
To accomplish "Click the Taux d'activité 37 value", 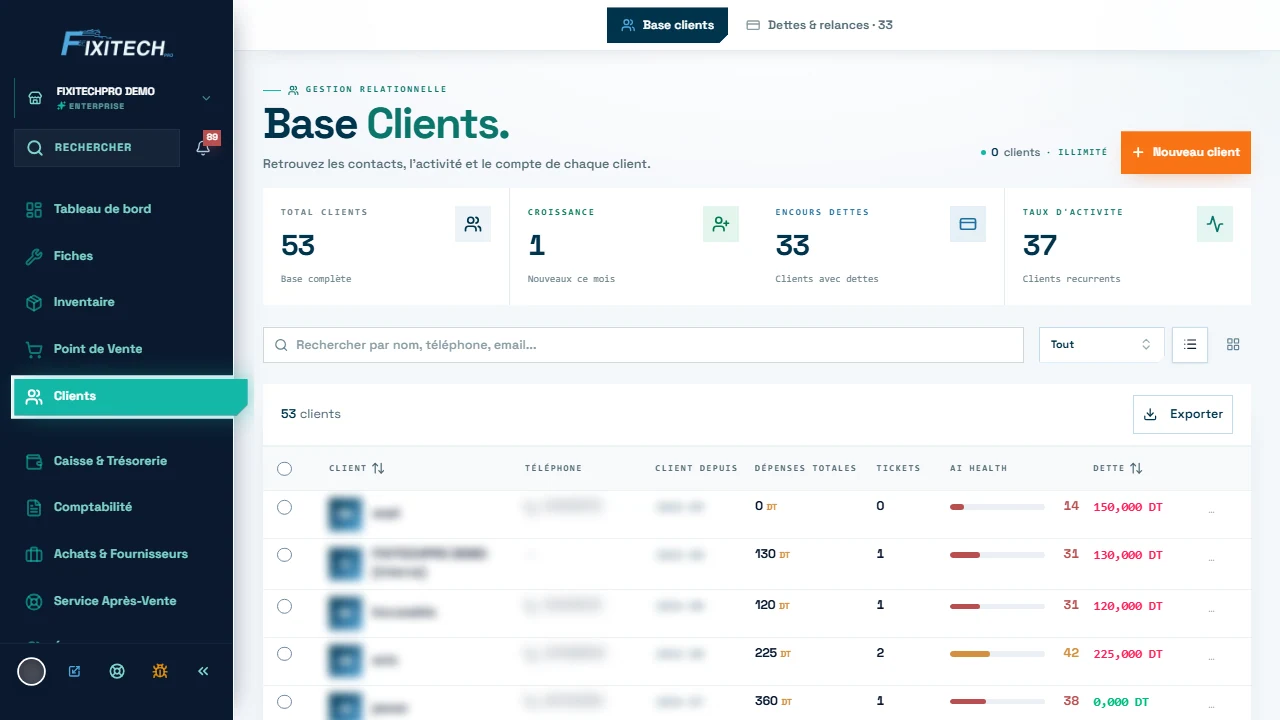I will [1040, 245].
